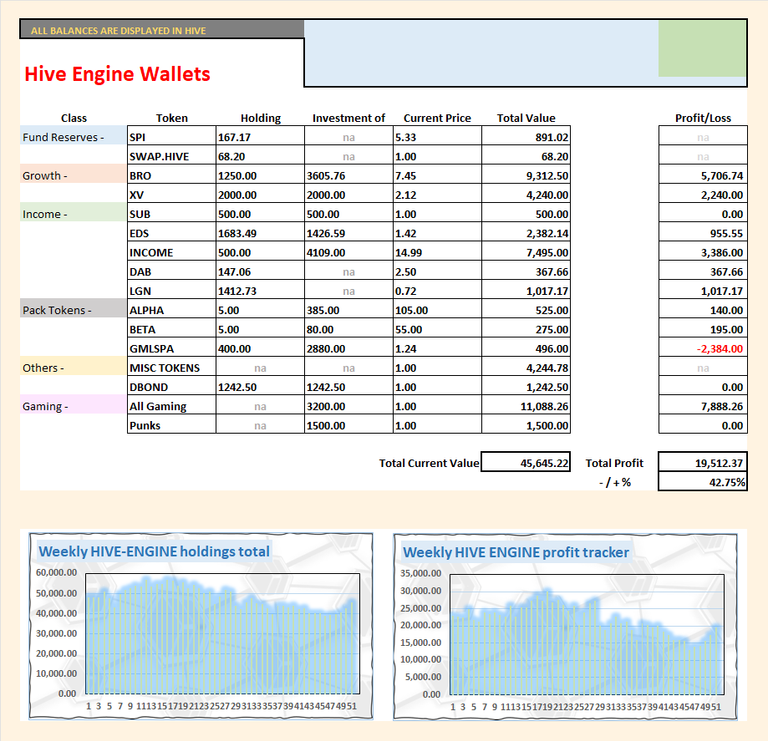Image resolution: width=768 pixels, height=741 pixels.
Task: Click BRO investment value 3605.76
Action: pos(349,175)
